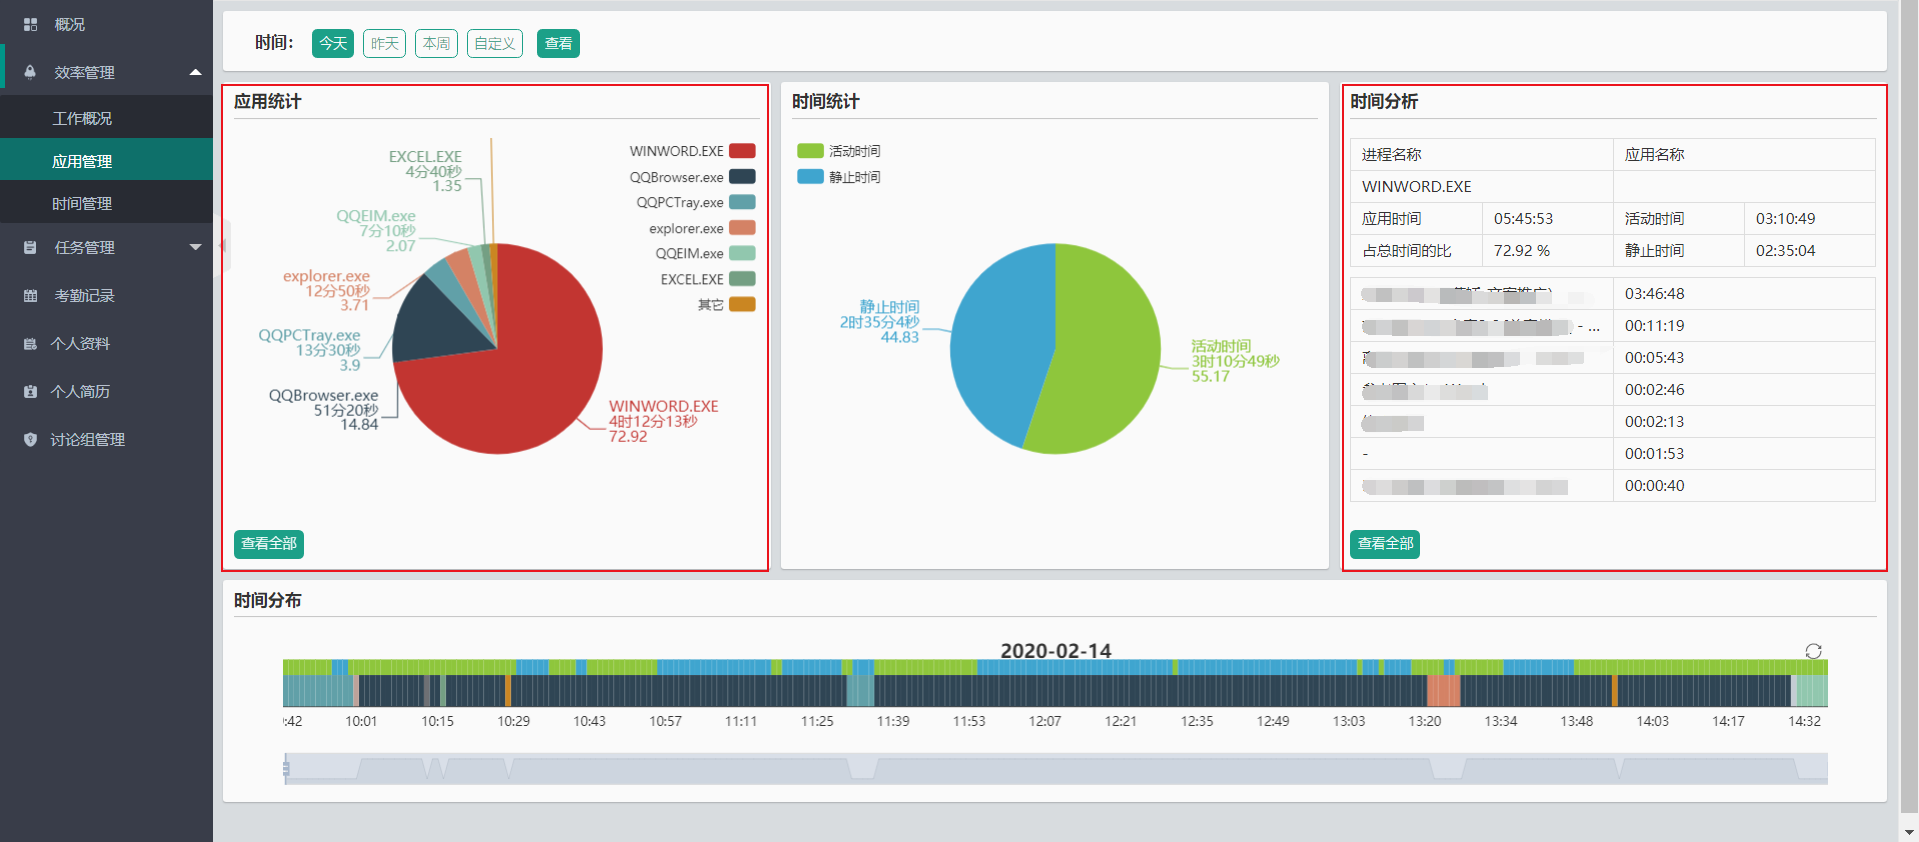
Task: Toggle 活动时间 legend green swatch
Action: (x=810, y=151)
